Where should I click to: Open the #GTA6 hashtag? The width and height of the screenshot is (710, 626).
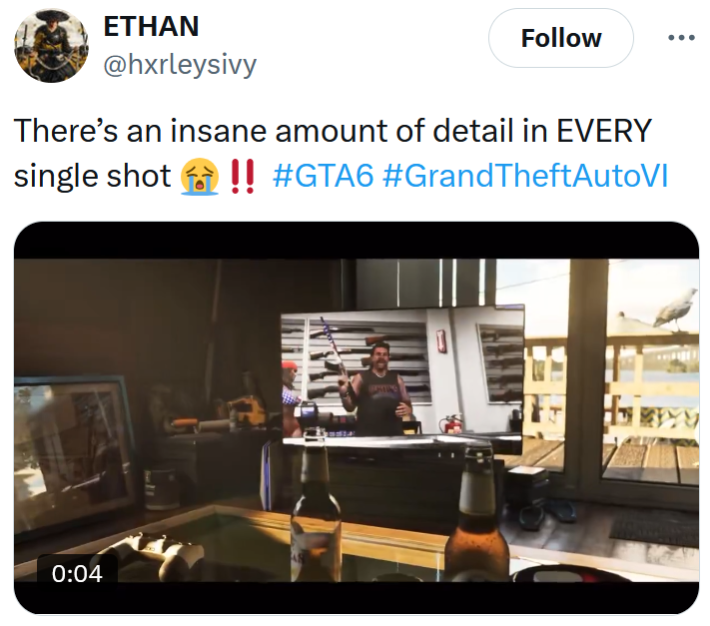coord(323,176)
